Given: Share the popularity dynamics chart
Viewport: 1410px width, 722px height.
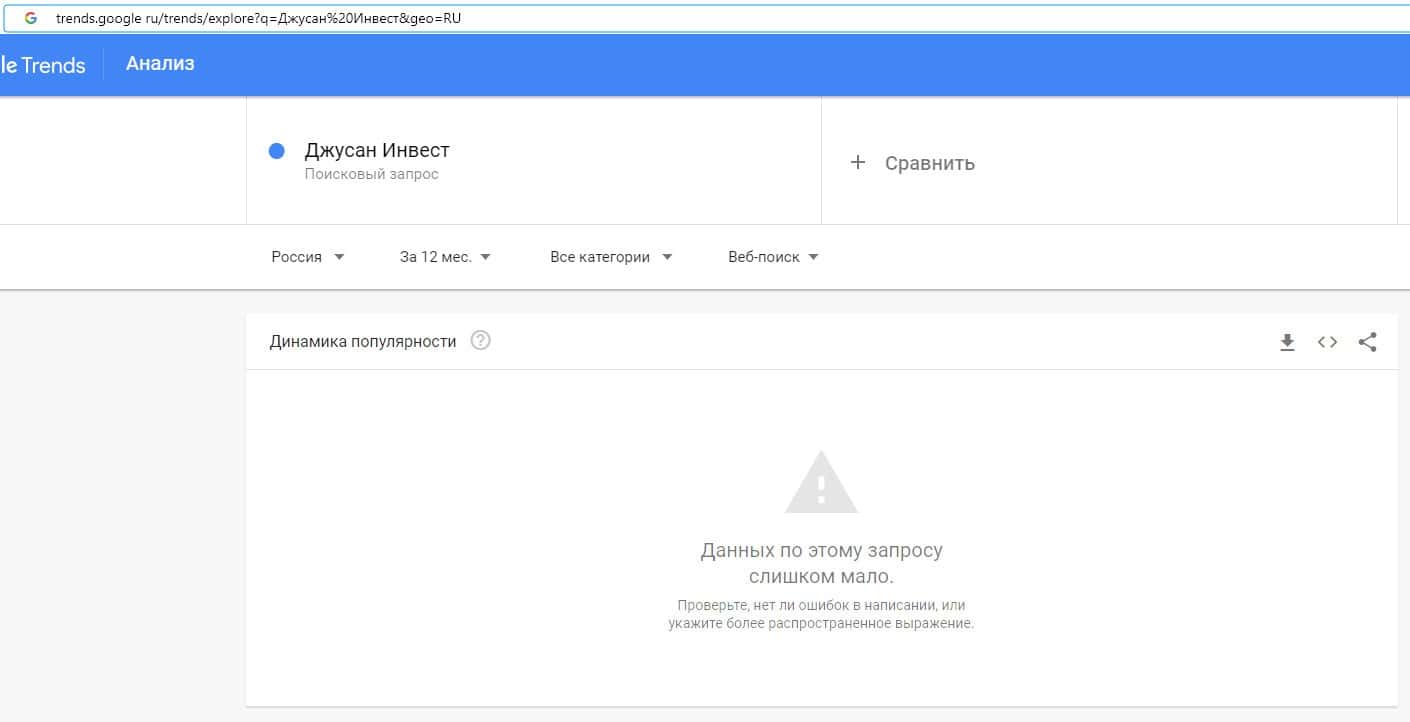Looking at the screenshot, I should [1367, 342].
